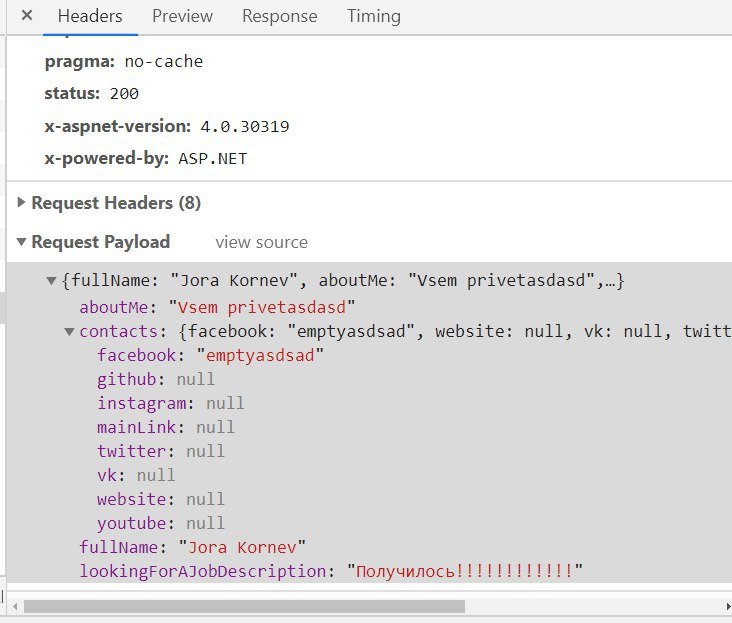
Task: Select the fullName "Jora Kornev" line
Action: tap(192, 547)
